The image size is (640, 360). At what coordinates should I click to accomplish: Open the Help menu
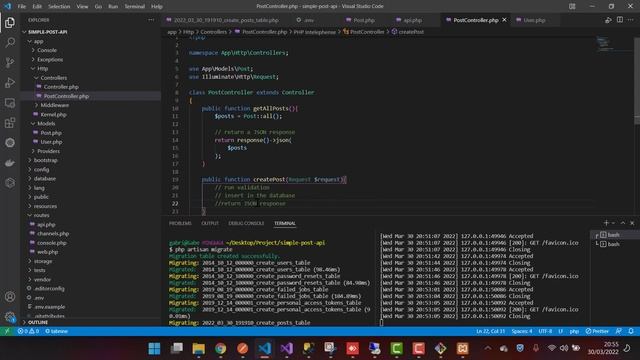157,7
